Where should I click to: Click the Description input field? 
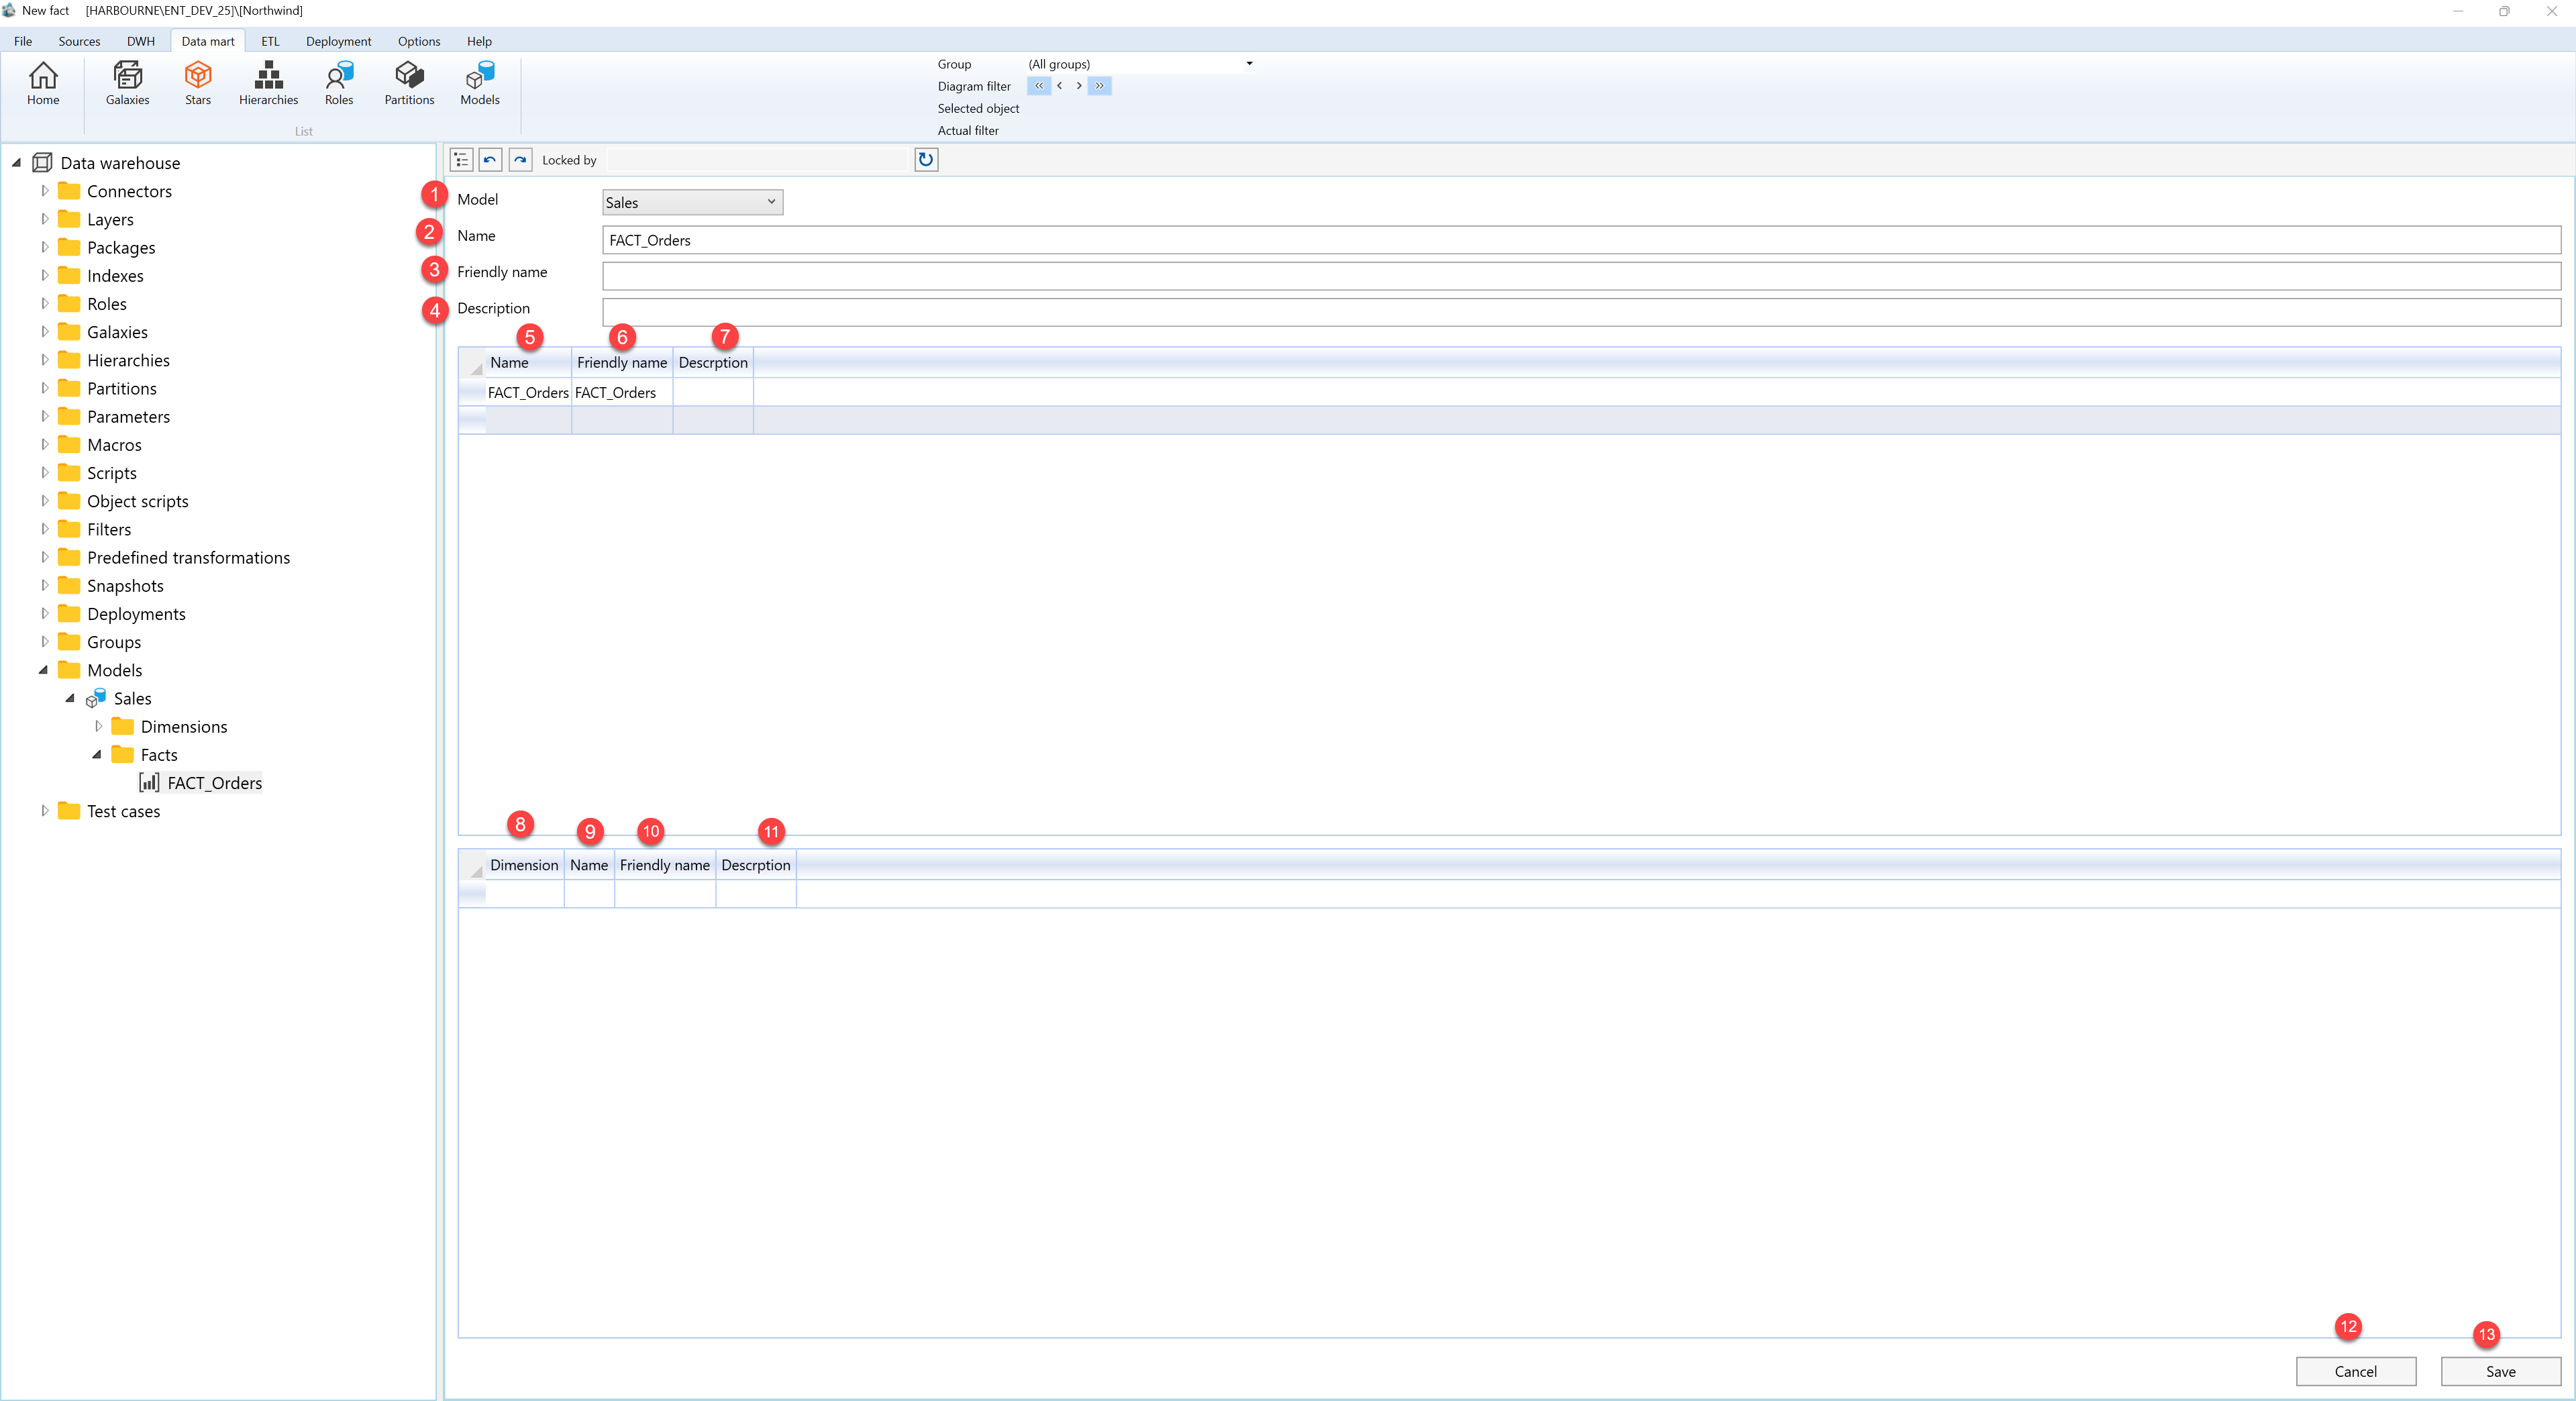point(1581,312)
